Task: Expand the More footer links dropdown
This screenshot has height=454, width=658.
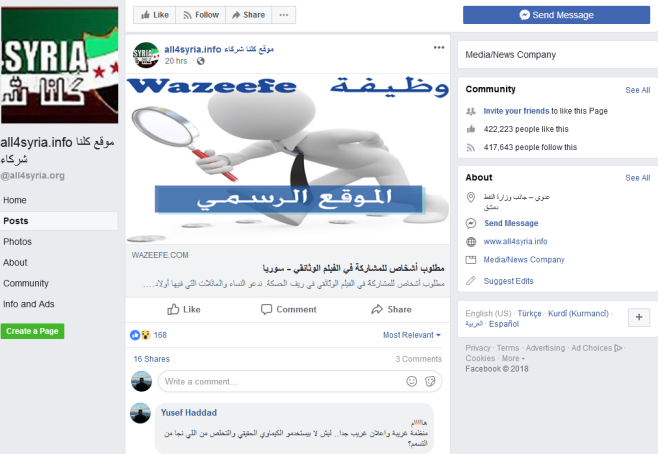Action: 513,358
